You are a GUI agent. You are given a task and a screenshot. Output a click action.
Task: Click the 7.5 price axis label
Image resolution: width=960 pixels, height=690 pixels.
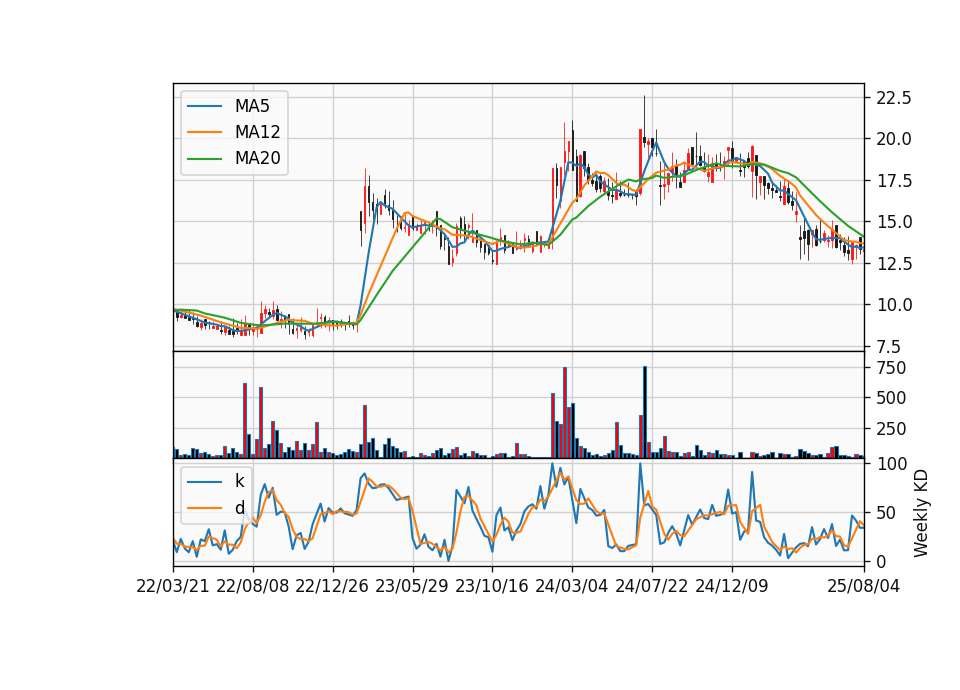tap(889, 347)
